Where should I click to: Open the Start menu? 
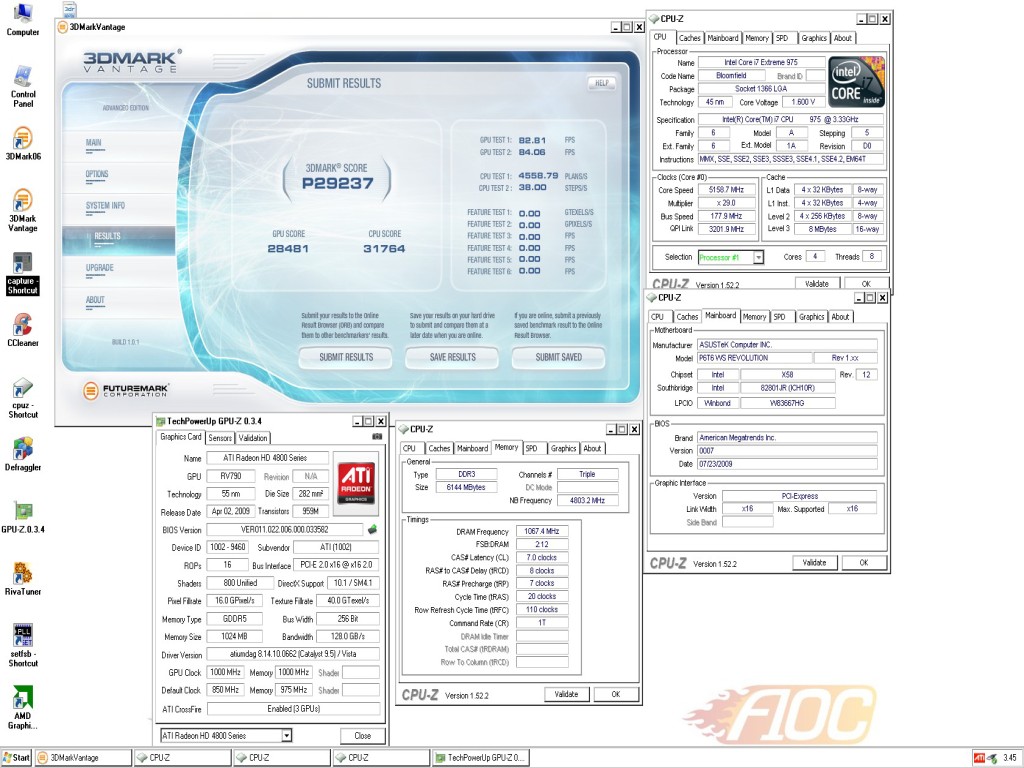point(16,758)
